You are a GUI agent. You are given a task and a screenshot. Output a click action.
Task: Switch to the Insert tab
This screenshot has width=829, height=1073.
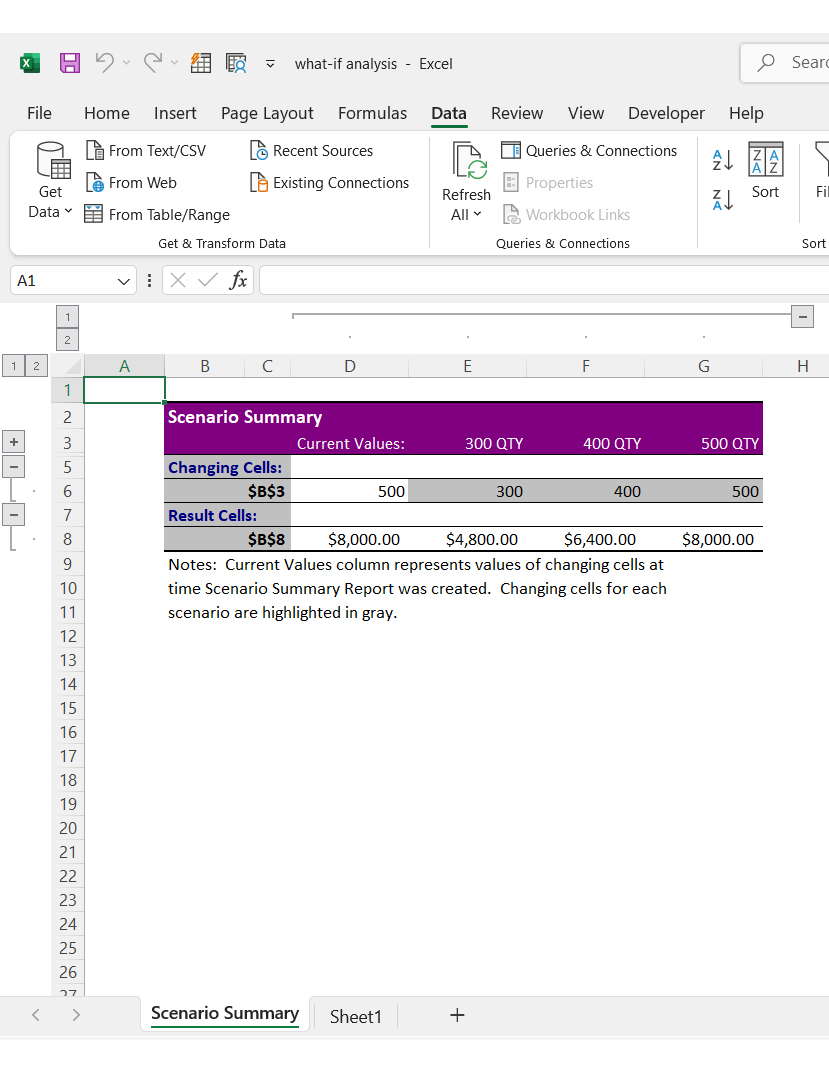pyautogui.click(x=175, y=113)
